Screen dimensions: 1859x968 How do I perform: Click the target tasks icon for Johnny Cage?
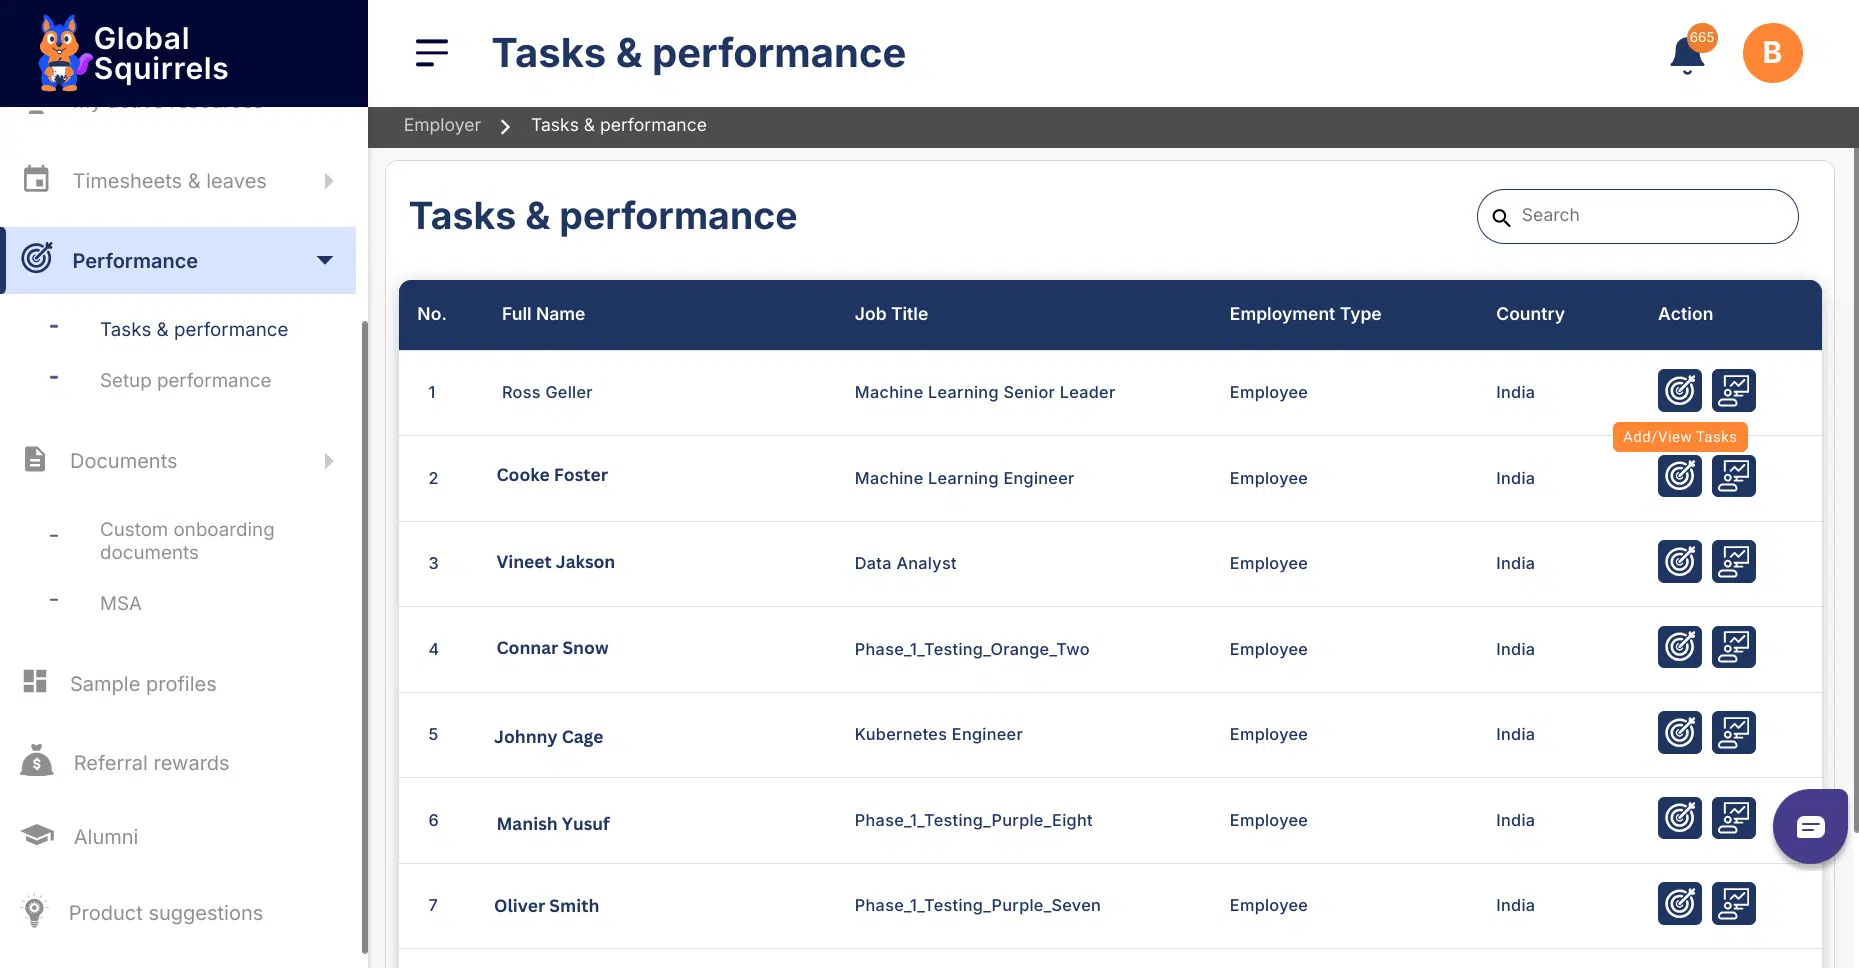click(x=1679, y=733)
